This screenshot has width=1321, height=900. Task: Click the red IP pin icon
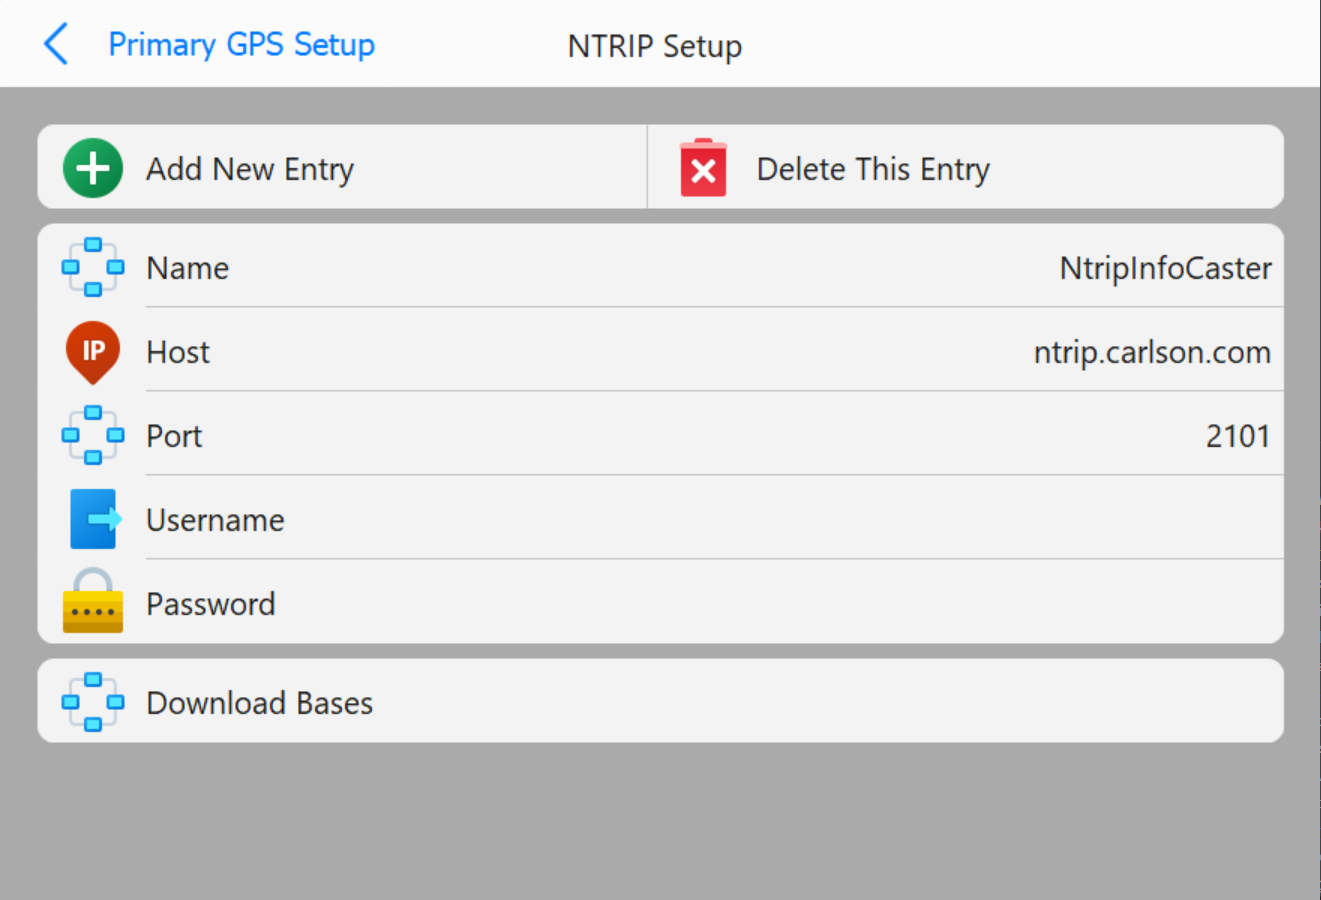(x=93, y=352)
